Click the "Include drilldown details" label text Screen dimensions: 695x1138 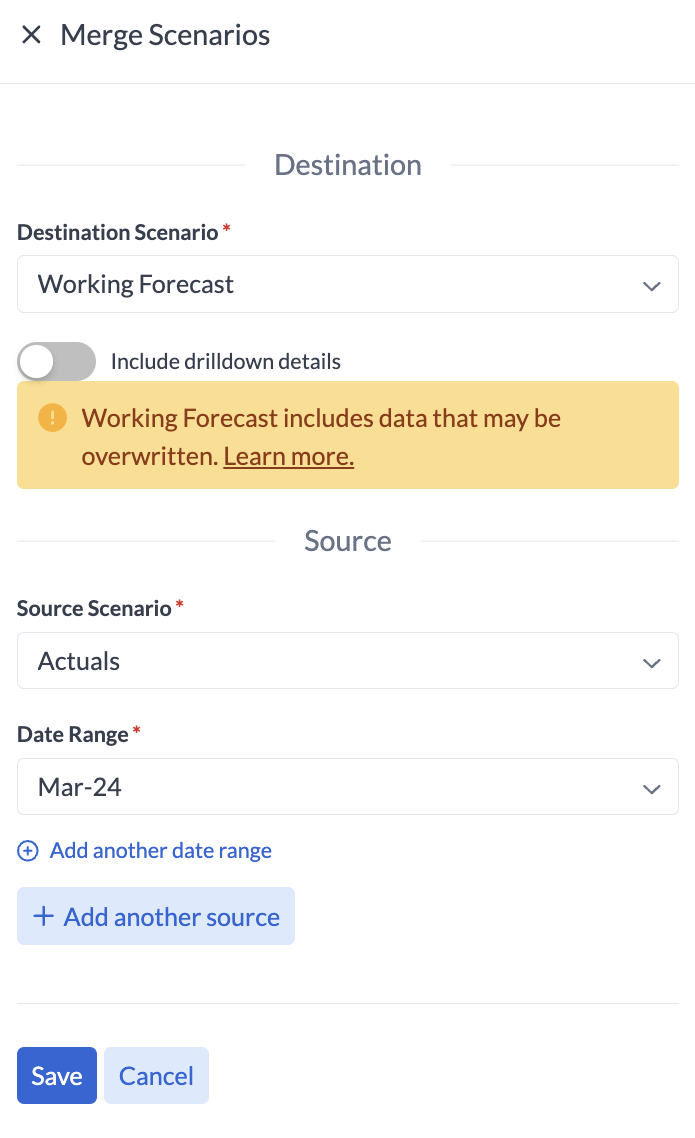226,362
